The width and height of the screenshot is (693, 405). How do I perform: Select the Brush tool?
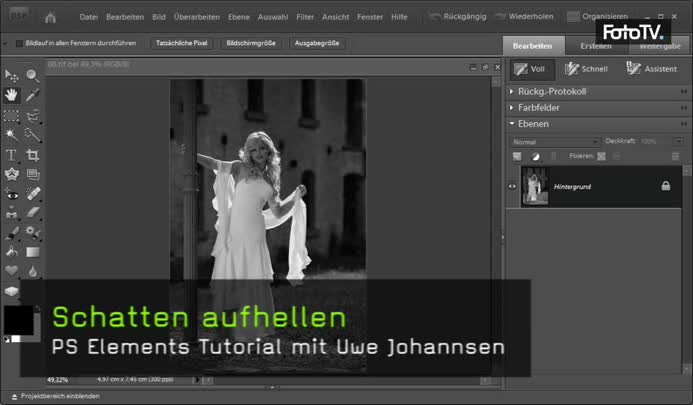point(11,233)
